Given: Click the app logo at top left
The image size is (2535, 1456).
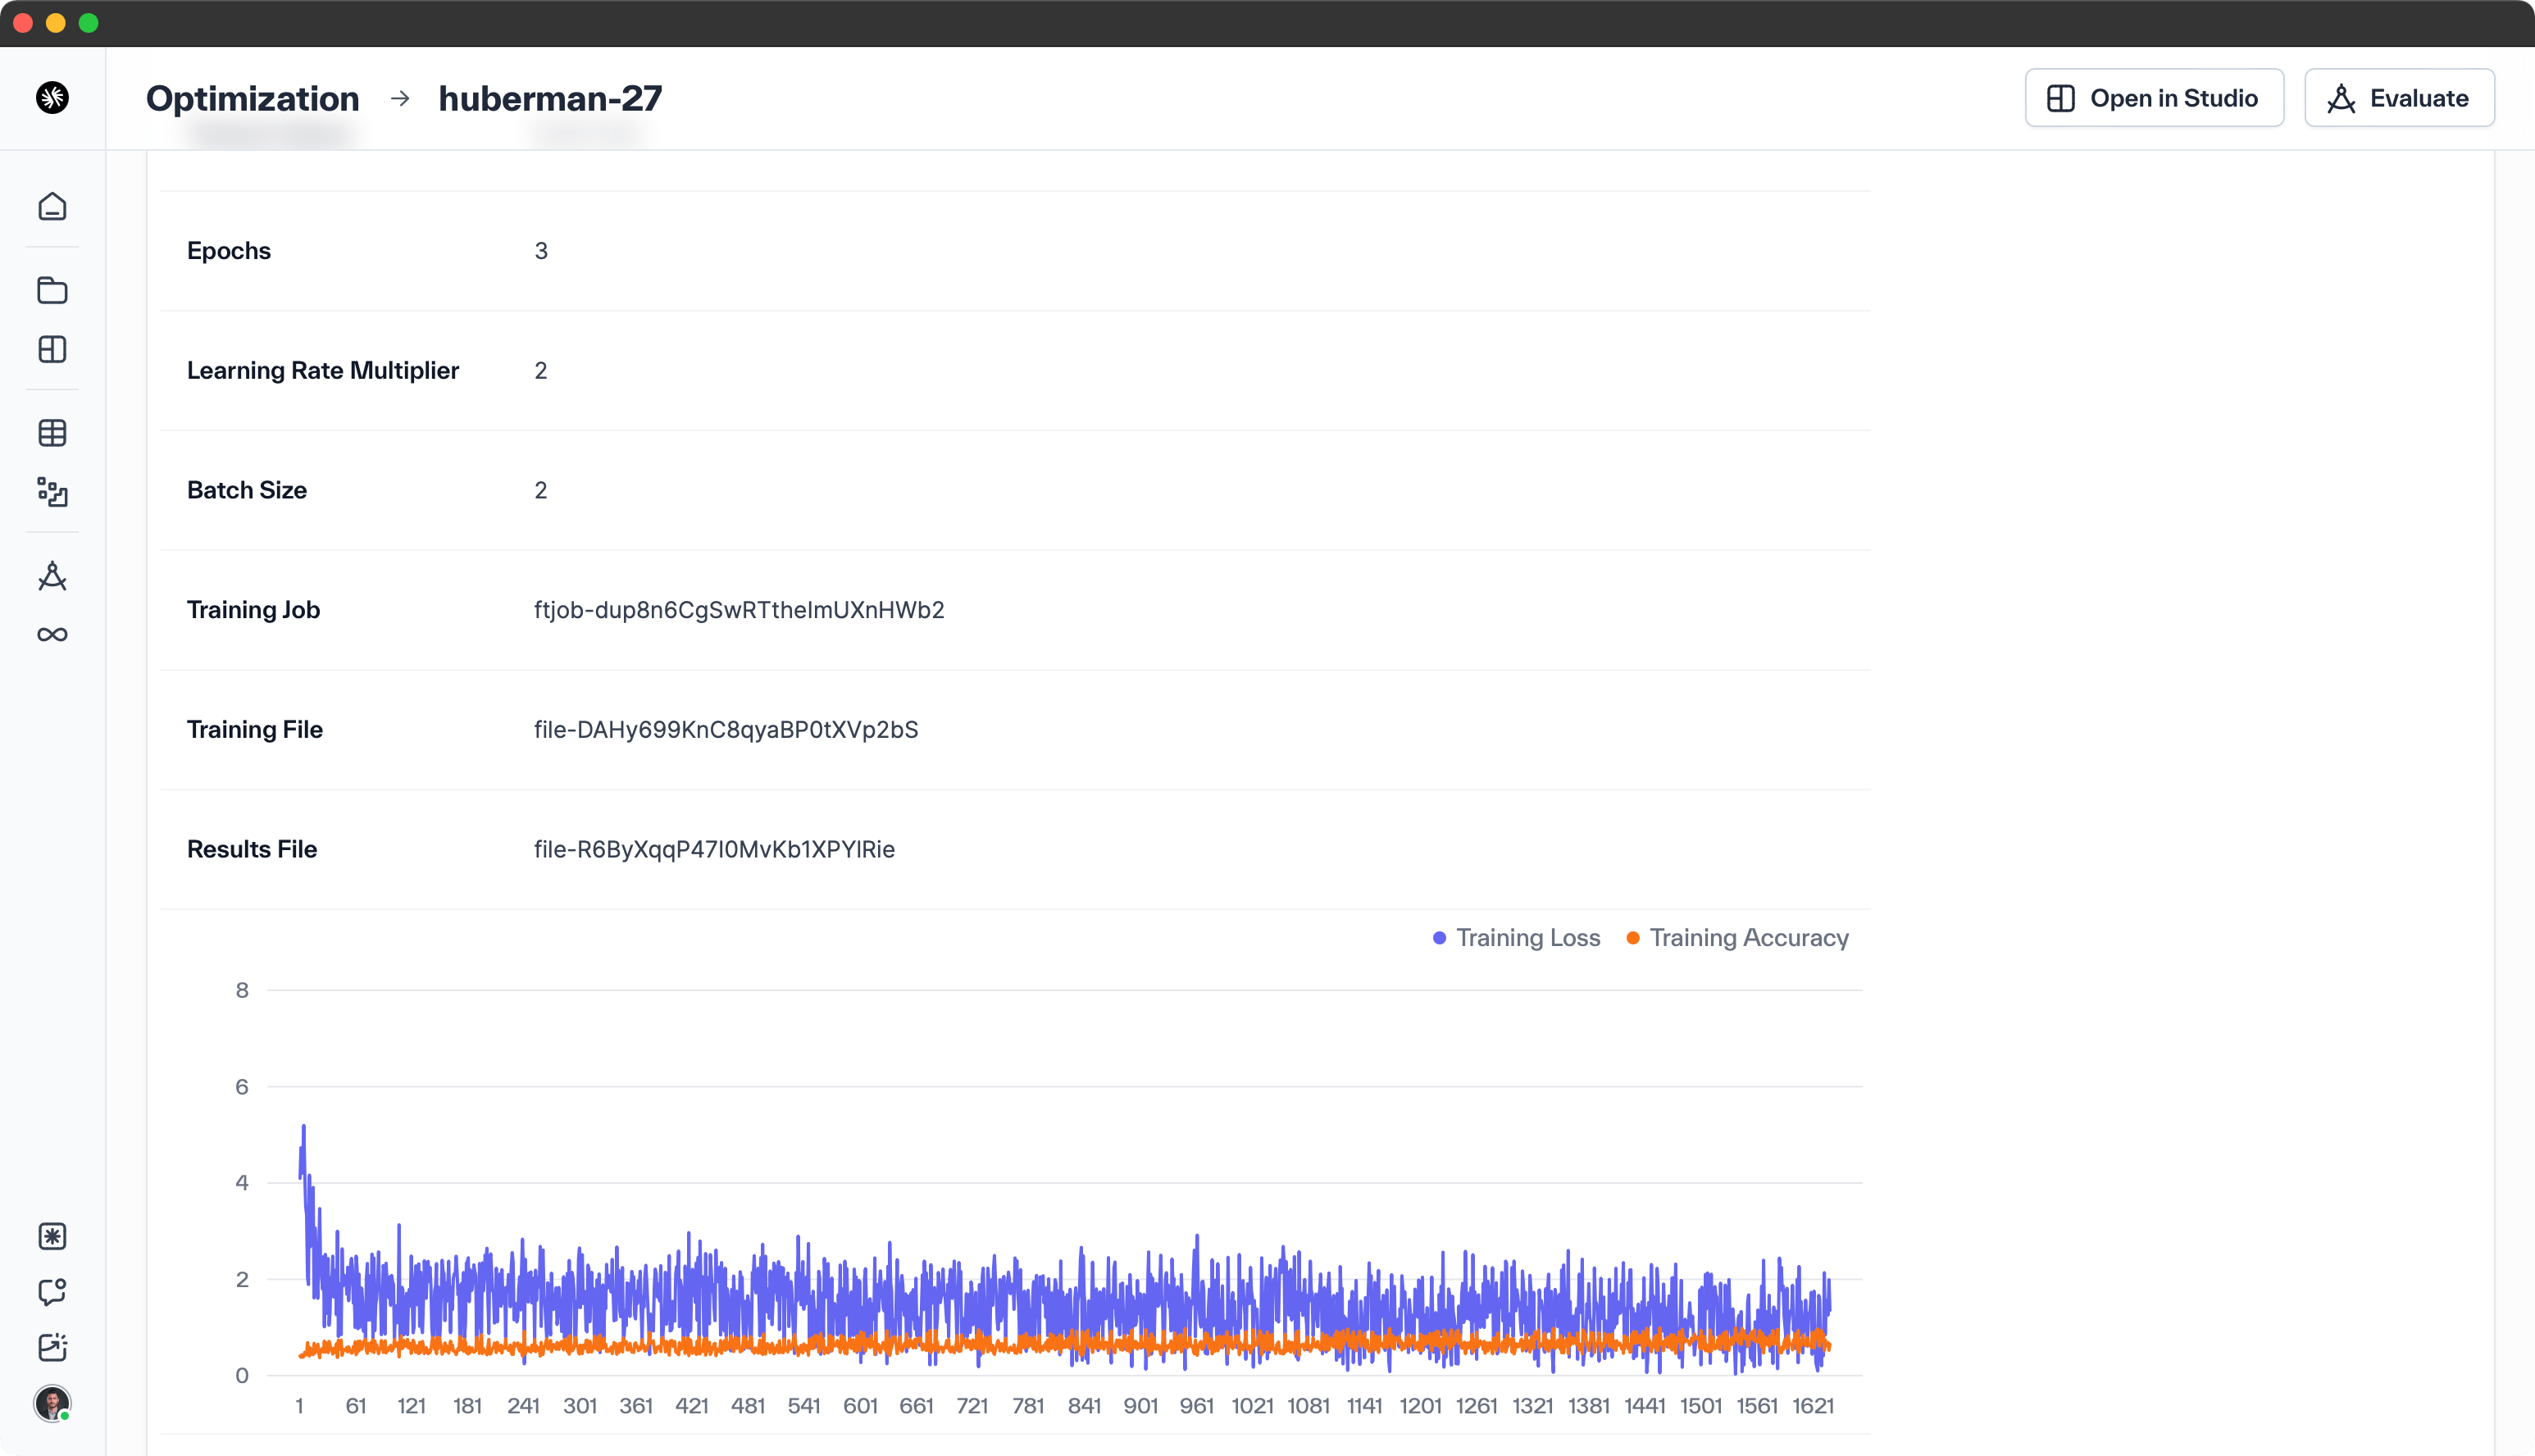Looking at the screenshot, I should tap(52, 97).
